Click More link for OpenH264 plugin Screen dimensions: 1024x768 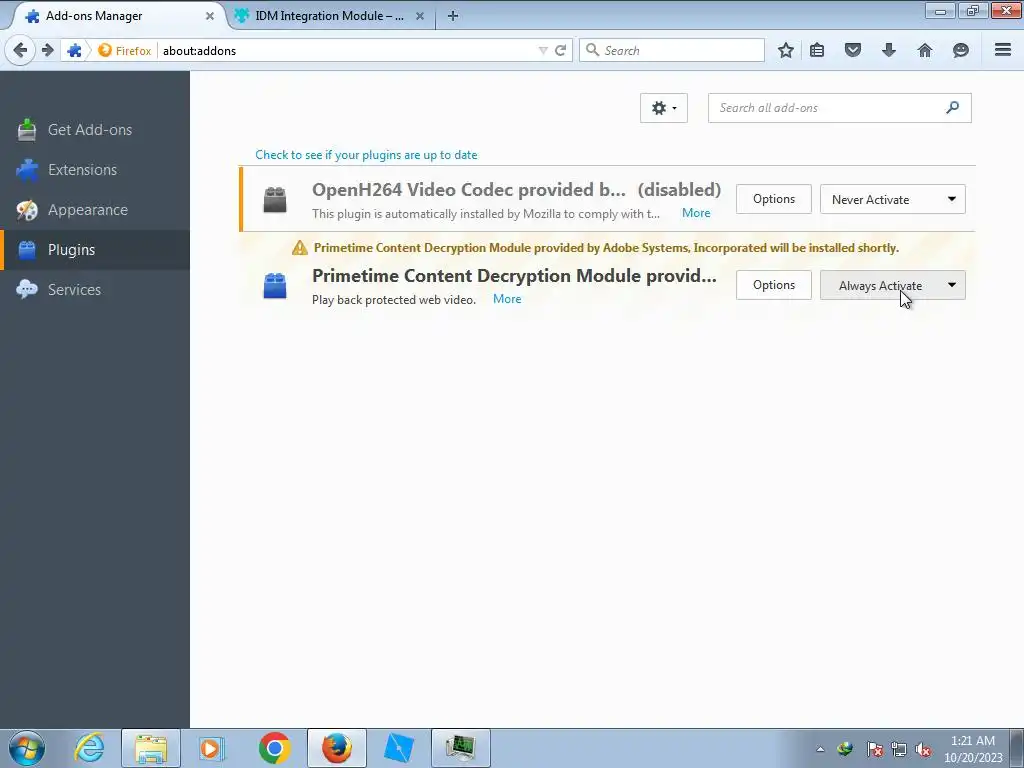click(x=696, y=213)
